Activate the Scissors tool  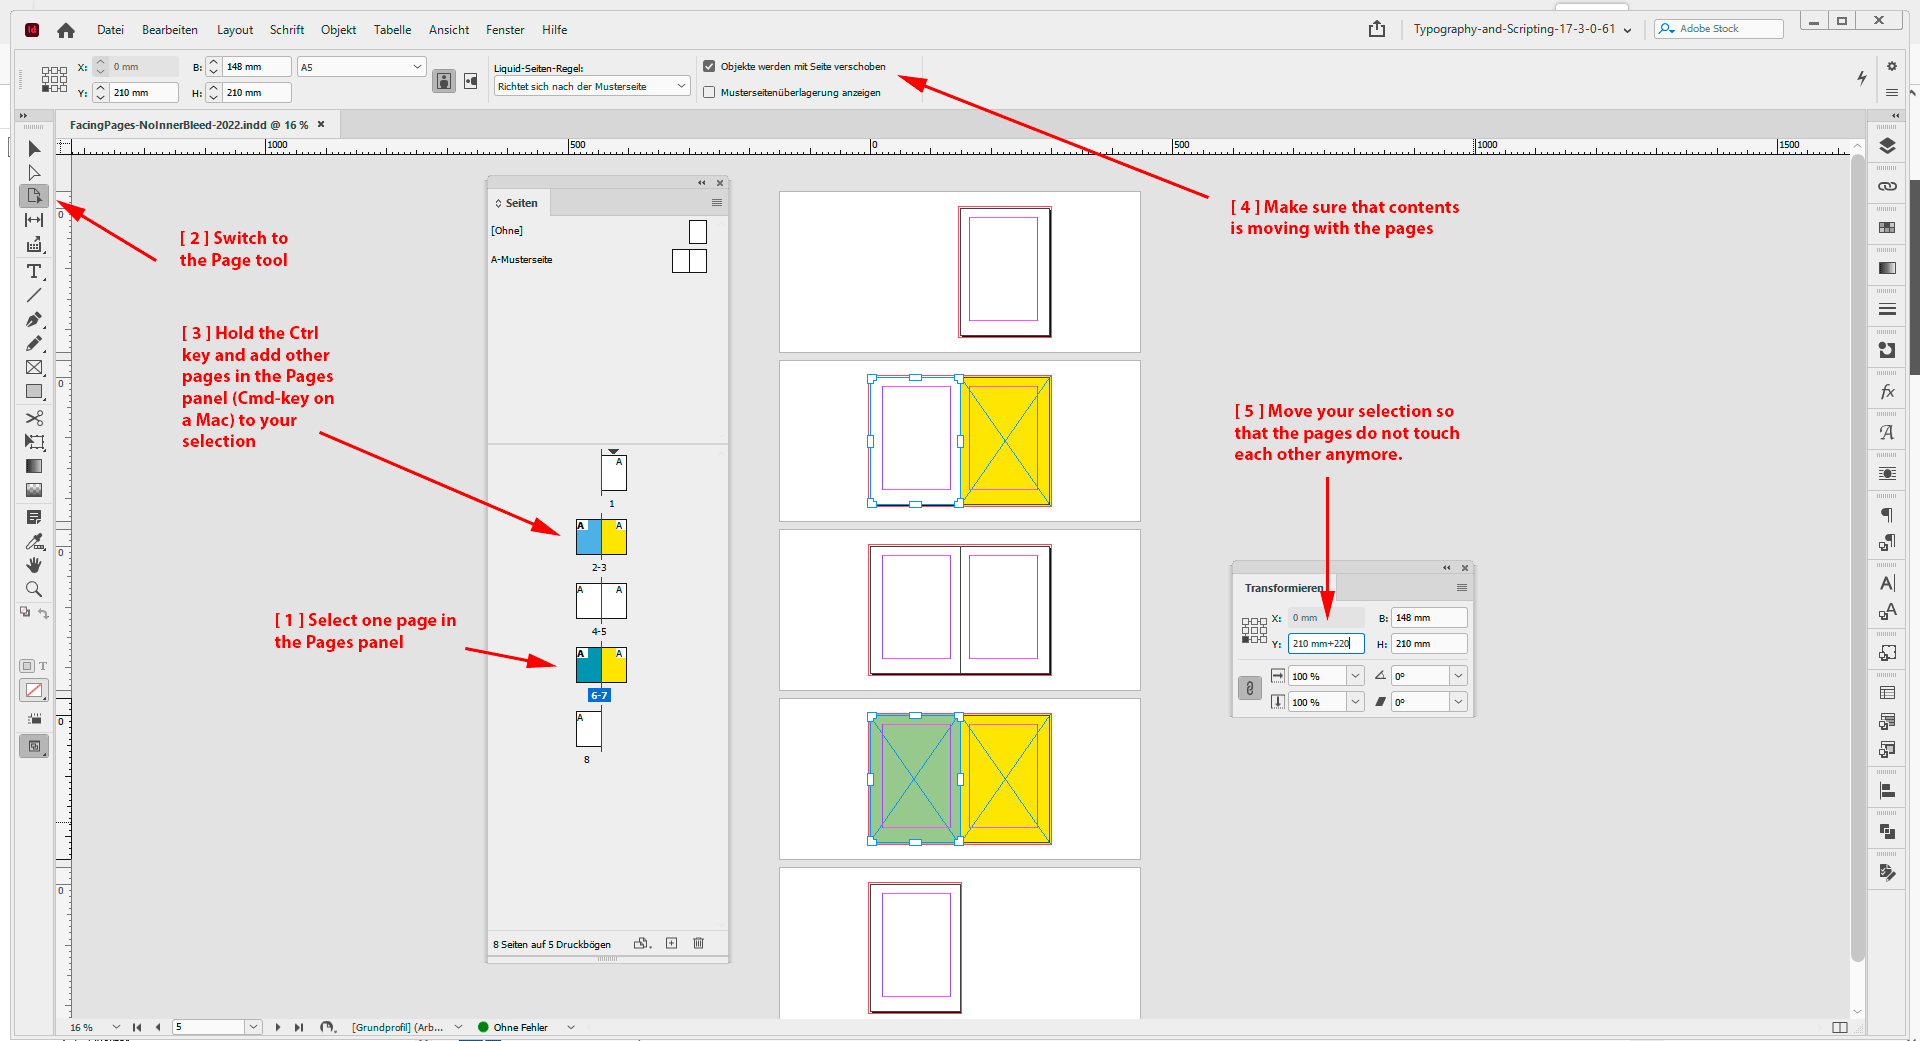coord(34,418)
